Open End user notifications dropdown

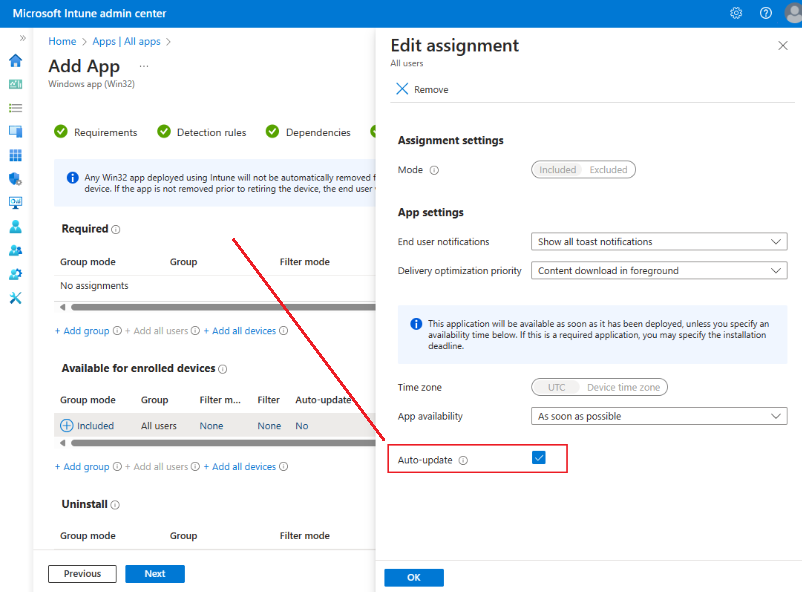pos(659,242)
